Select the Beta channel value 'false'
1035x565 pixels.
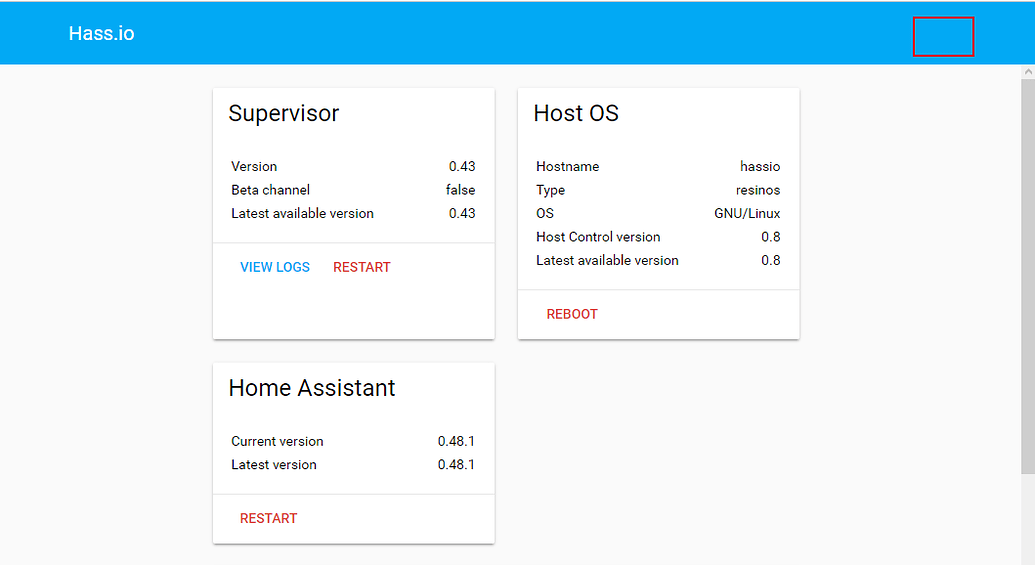coord(461,190)
